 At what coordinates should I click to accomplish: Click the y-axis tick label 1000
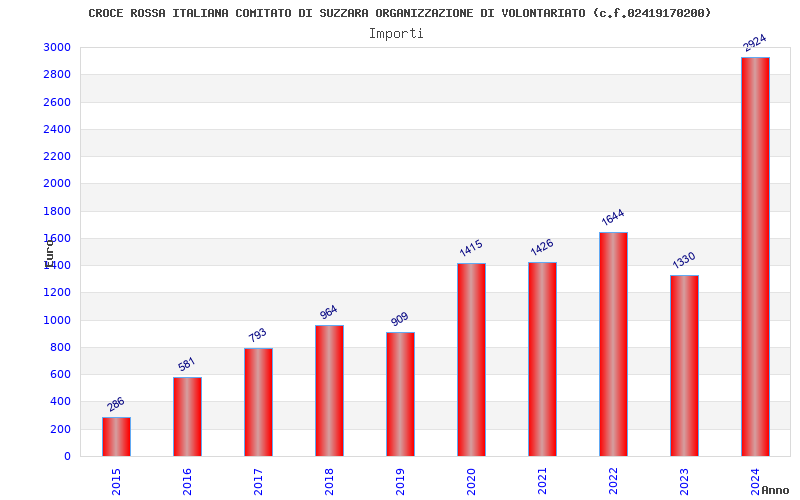[57, 320]
